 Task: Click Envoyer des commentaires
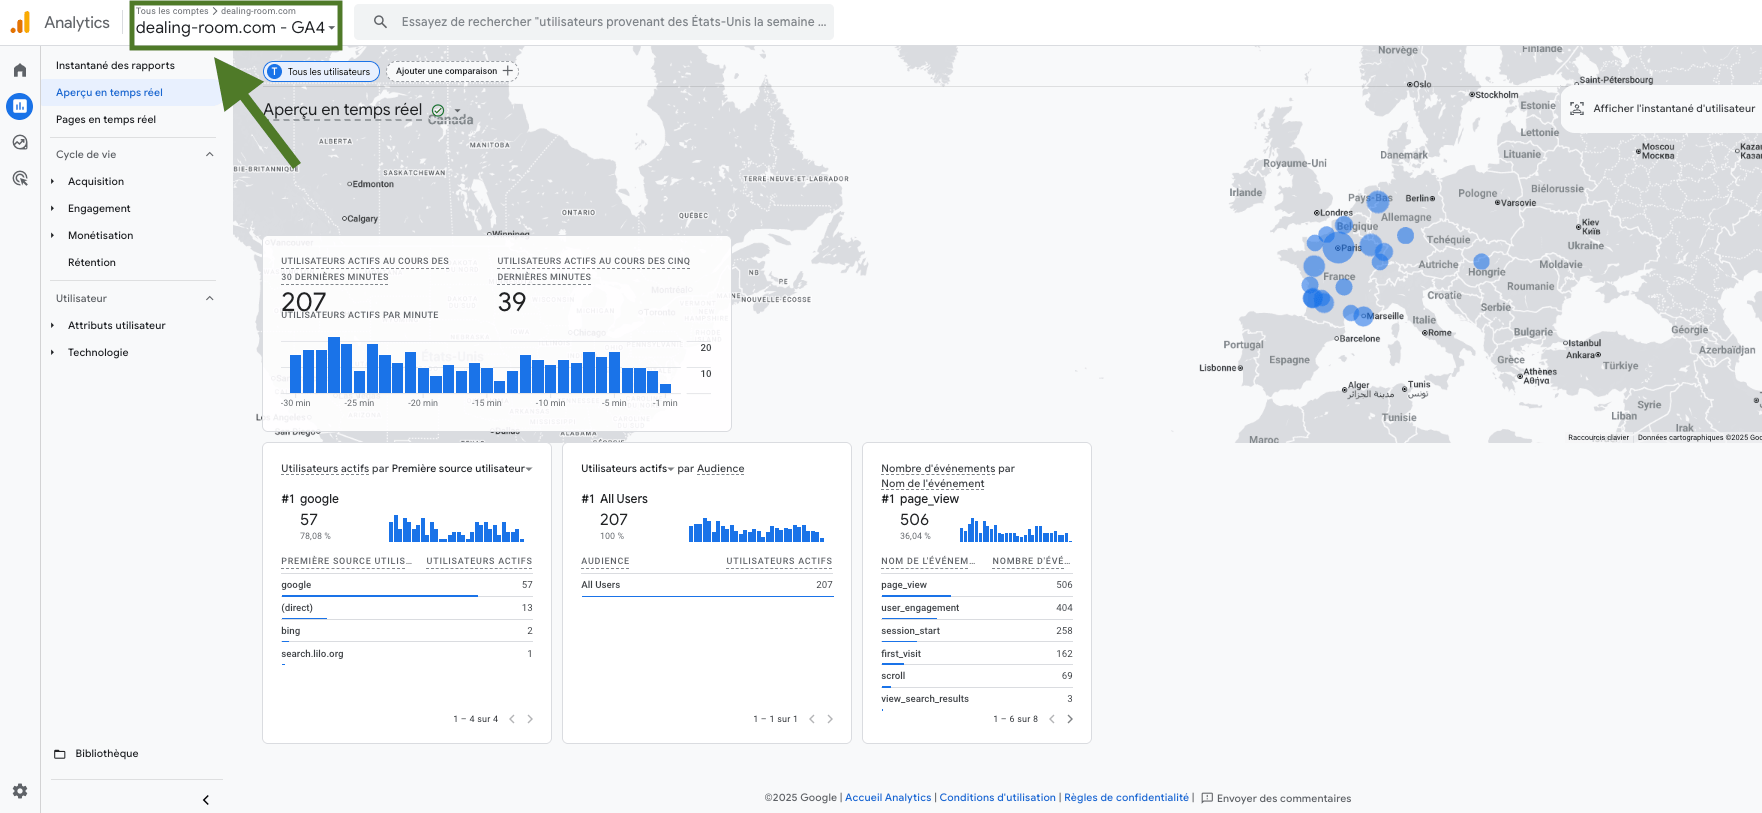[1283, 798]
